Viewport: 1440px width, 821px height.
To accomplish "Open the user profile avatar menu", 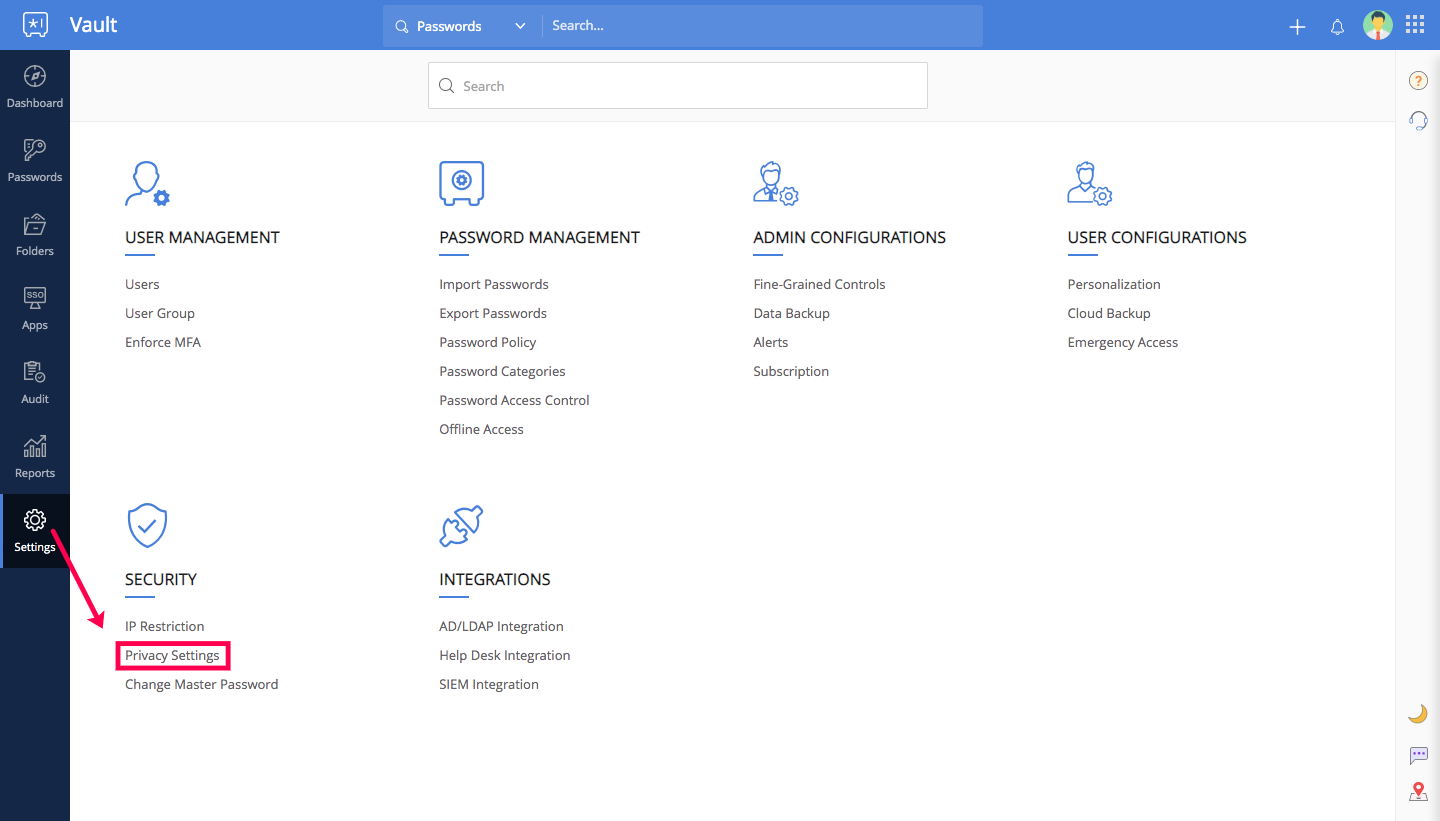I will [1377, 25].
